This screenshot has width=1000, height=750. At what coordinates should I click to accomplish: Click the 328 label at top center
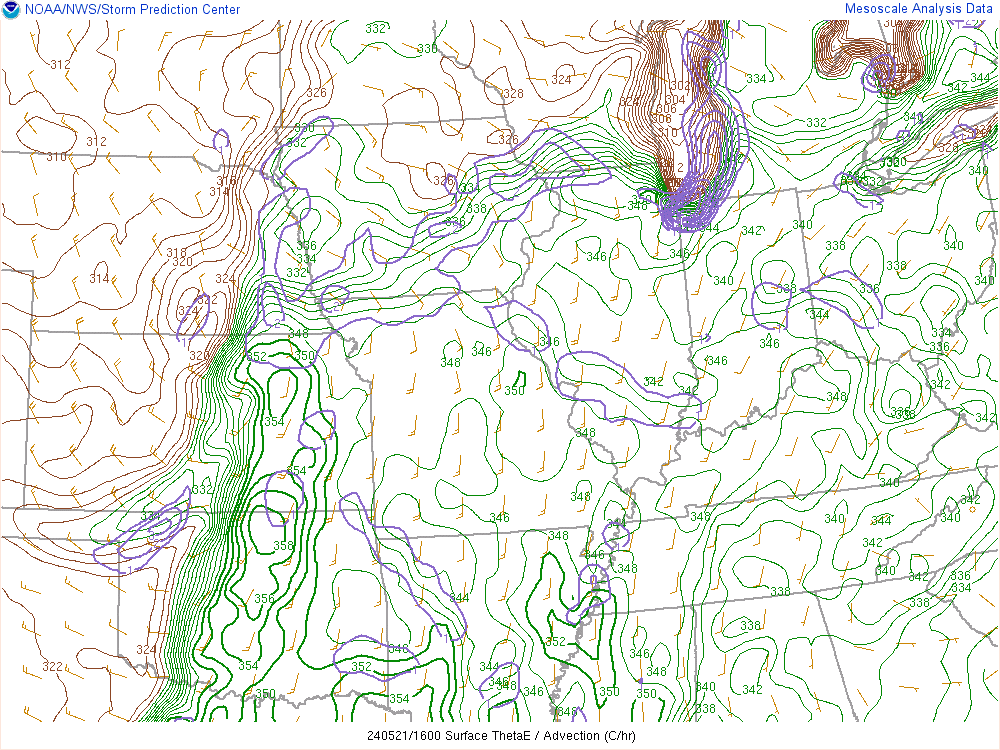point(513,94)
